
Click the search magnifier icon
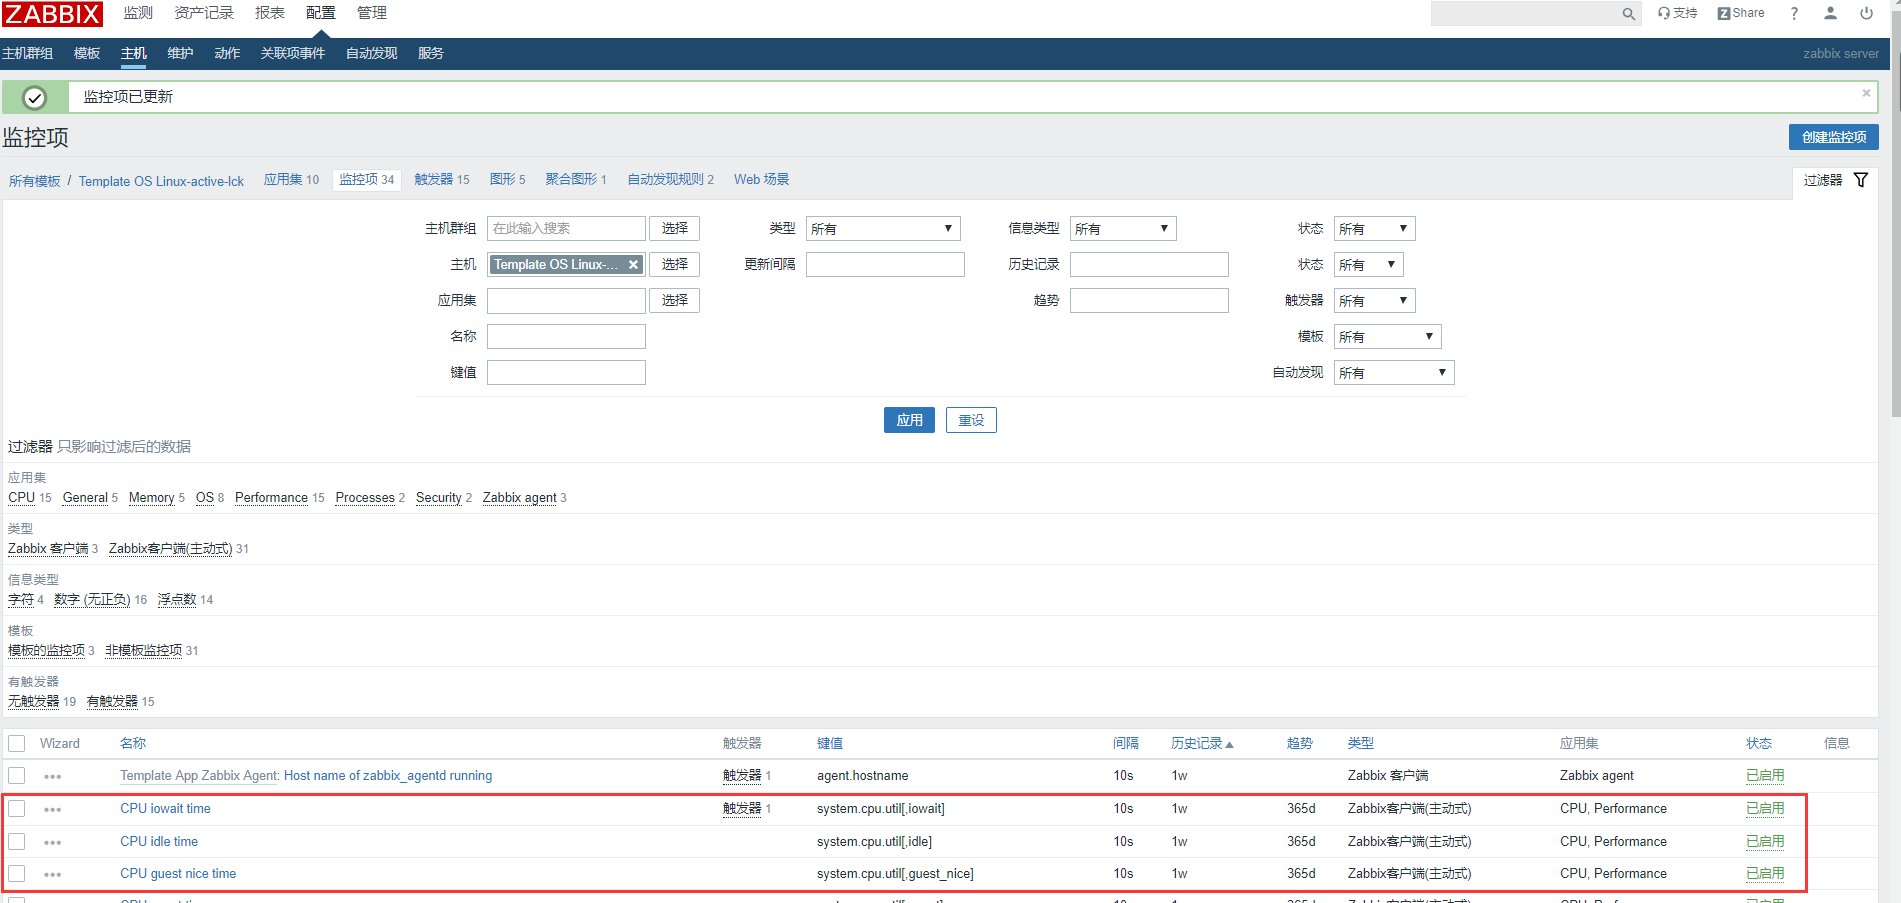pyautogui.click(x=1628, y=14)
